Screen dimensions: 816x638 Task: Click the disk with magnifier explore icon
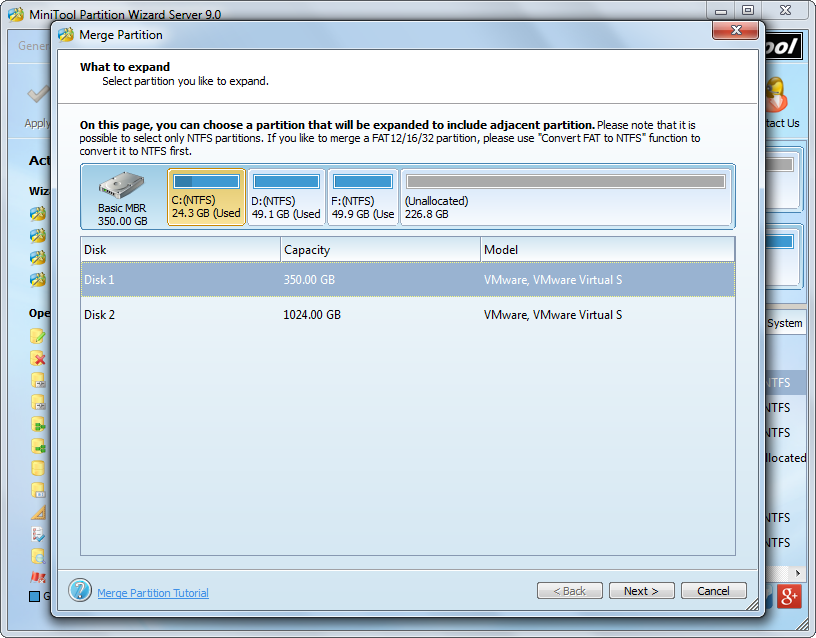pos(38,556)
